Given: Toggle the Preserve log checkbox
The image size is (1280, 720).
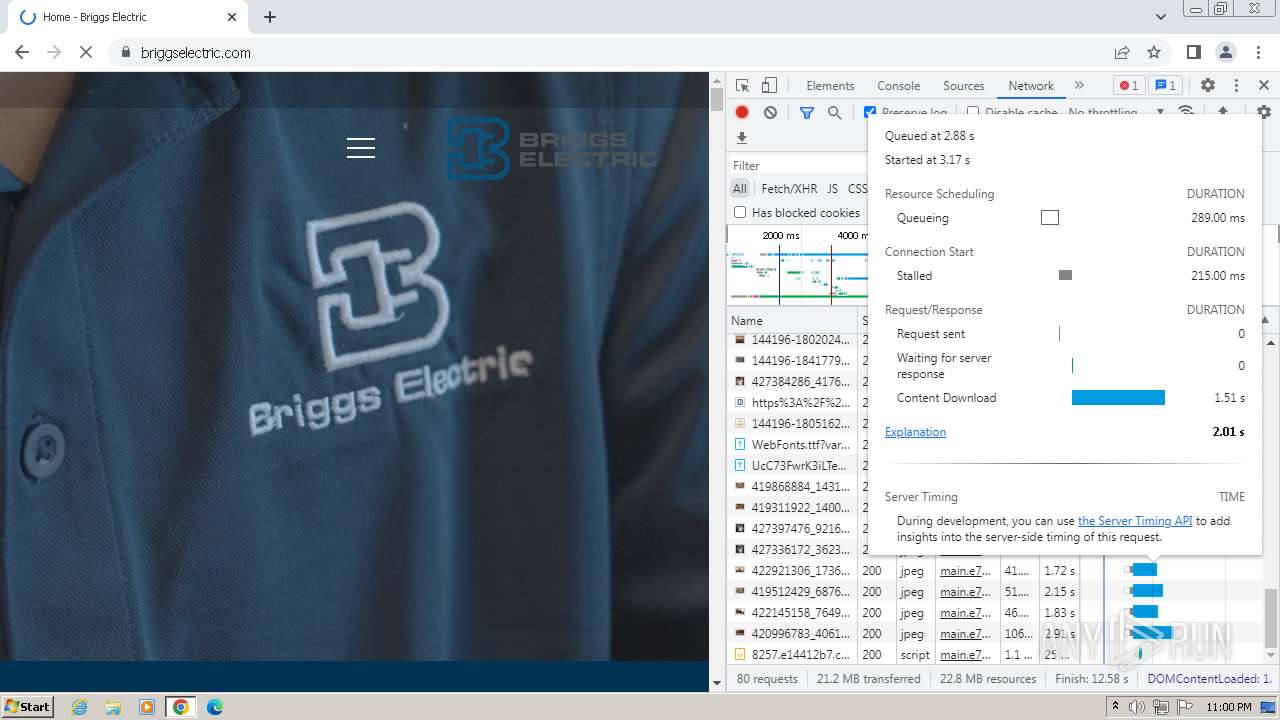Looking at the screenshot, I should click(x=870, y=112).
